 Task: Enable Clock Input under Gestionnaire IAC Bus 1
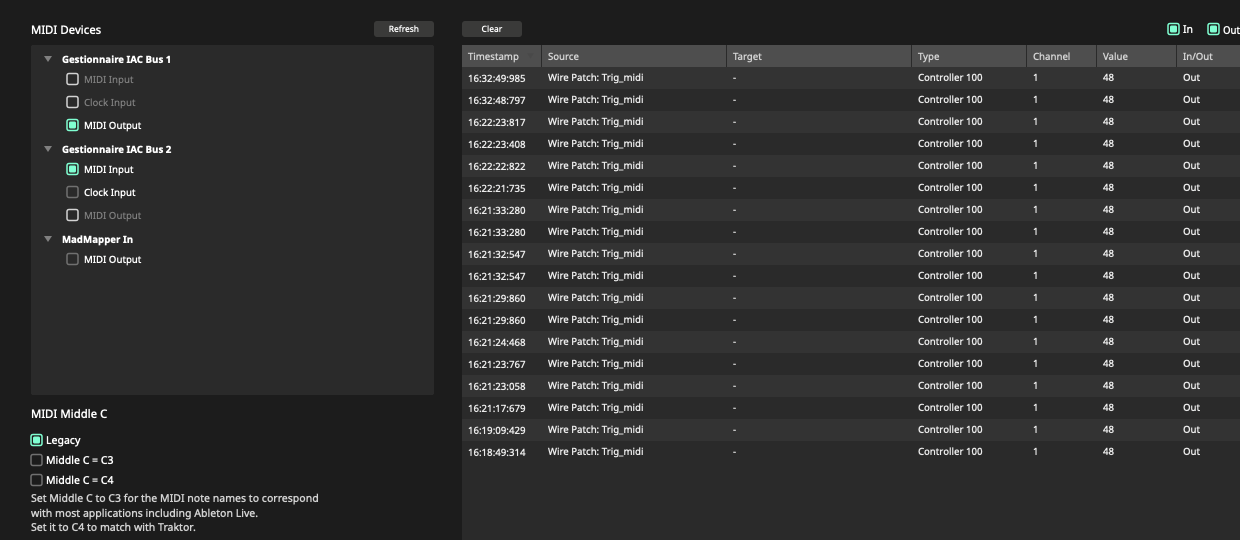click(x=72, y=102)
